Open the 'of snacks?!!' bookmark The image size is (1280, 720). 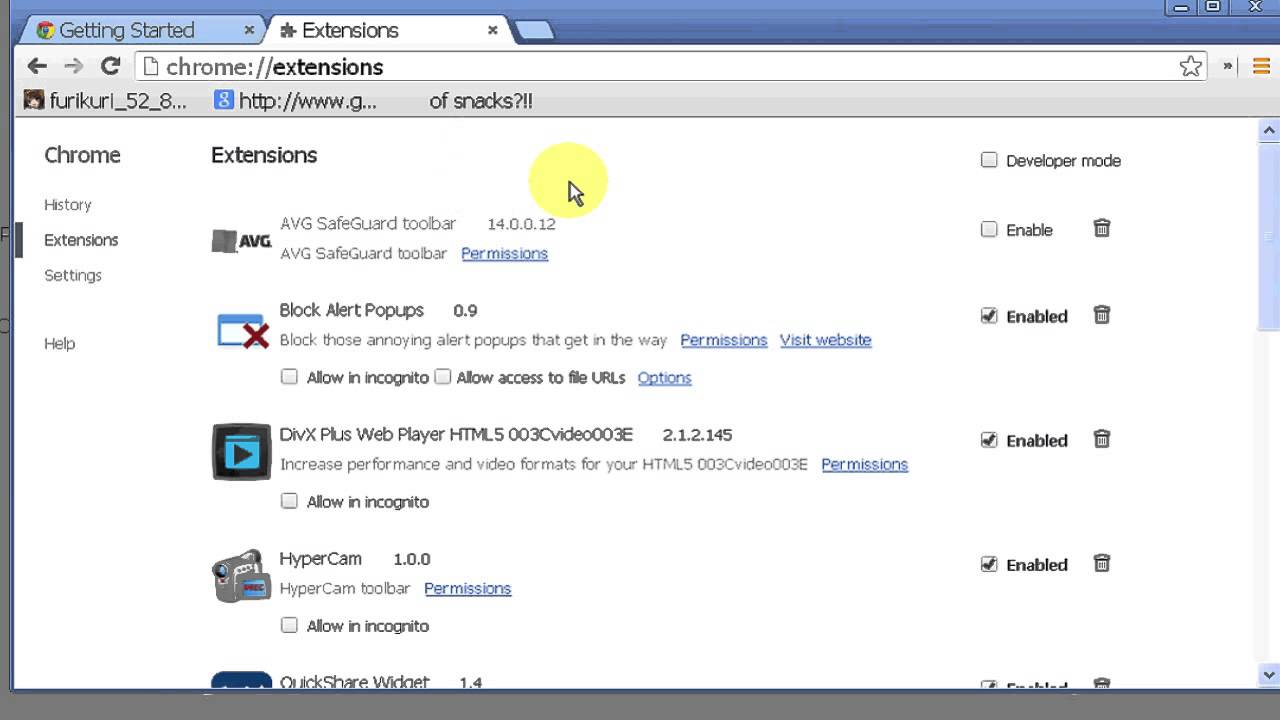[481, 100]
